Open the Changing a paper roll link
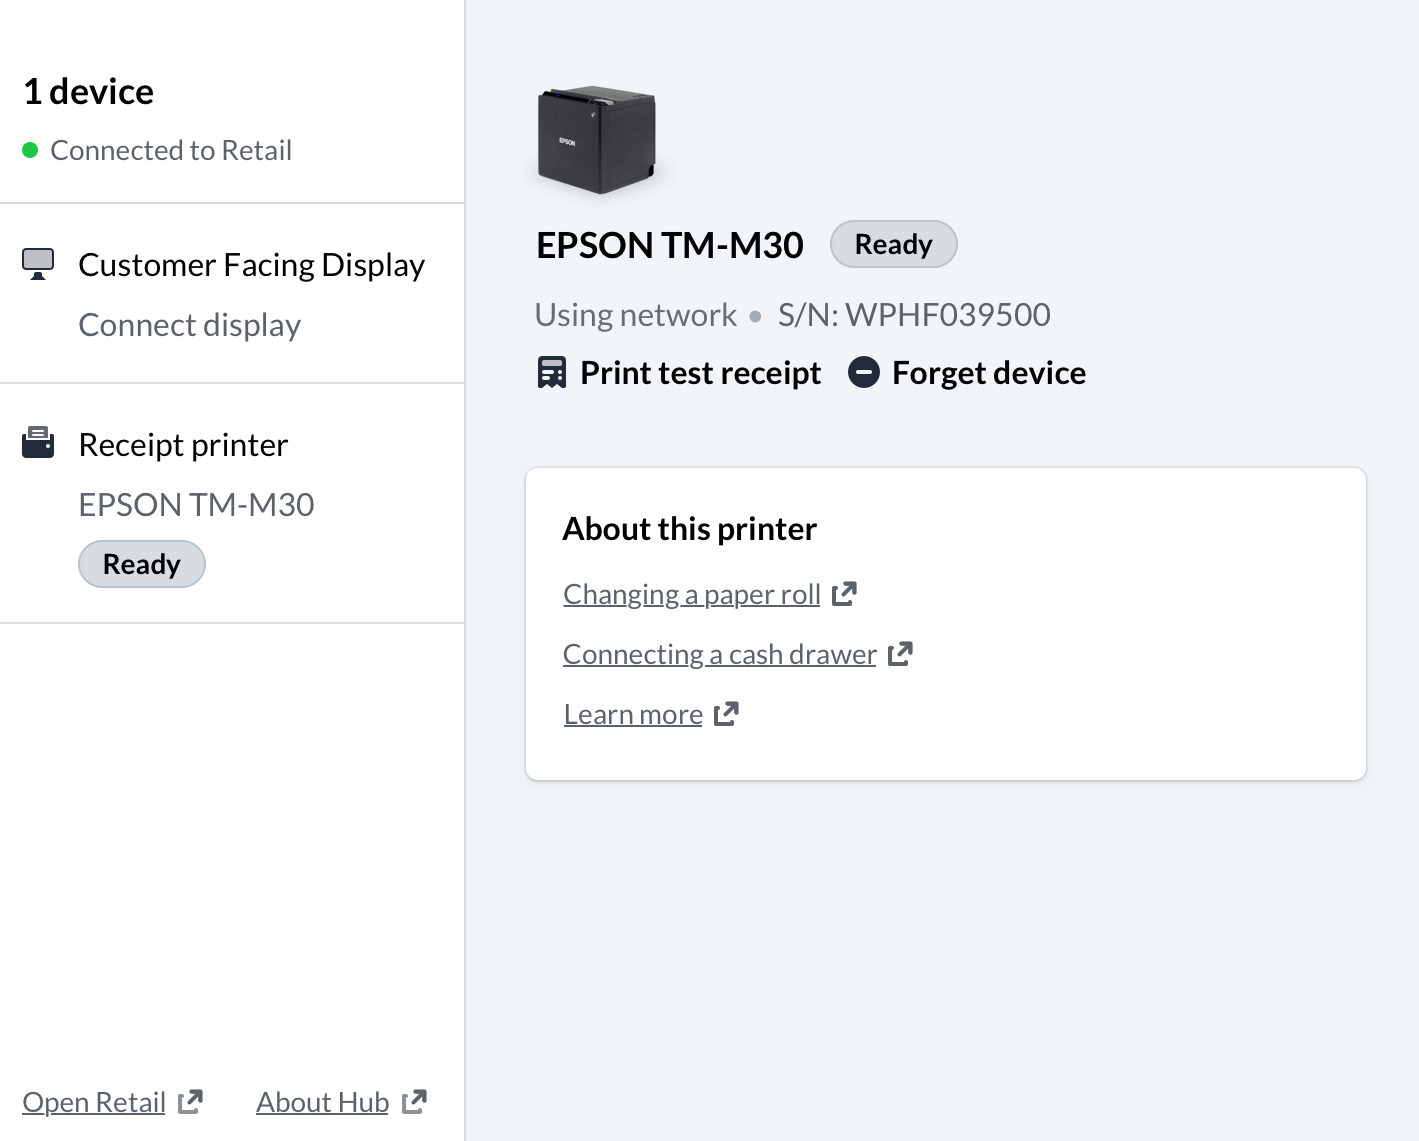The height and width of the screenshot is (1141, 1419). (691, 595)
